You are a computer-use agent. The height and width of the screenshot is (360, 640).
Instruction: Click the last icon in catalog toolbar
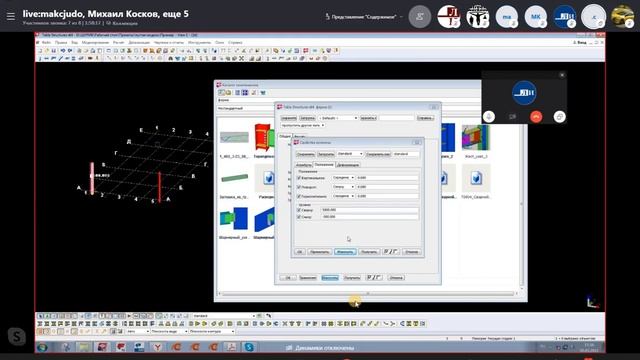263,93
